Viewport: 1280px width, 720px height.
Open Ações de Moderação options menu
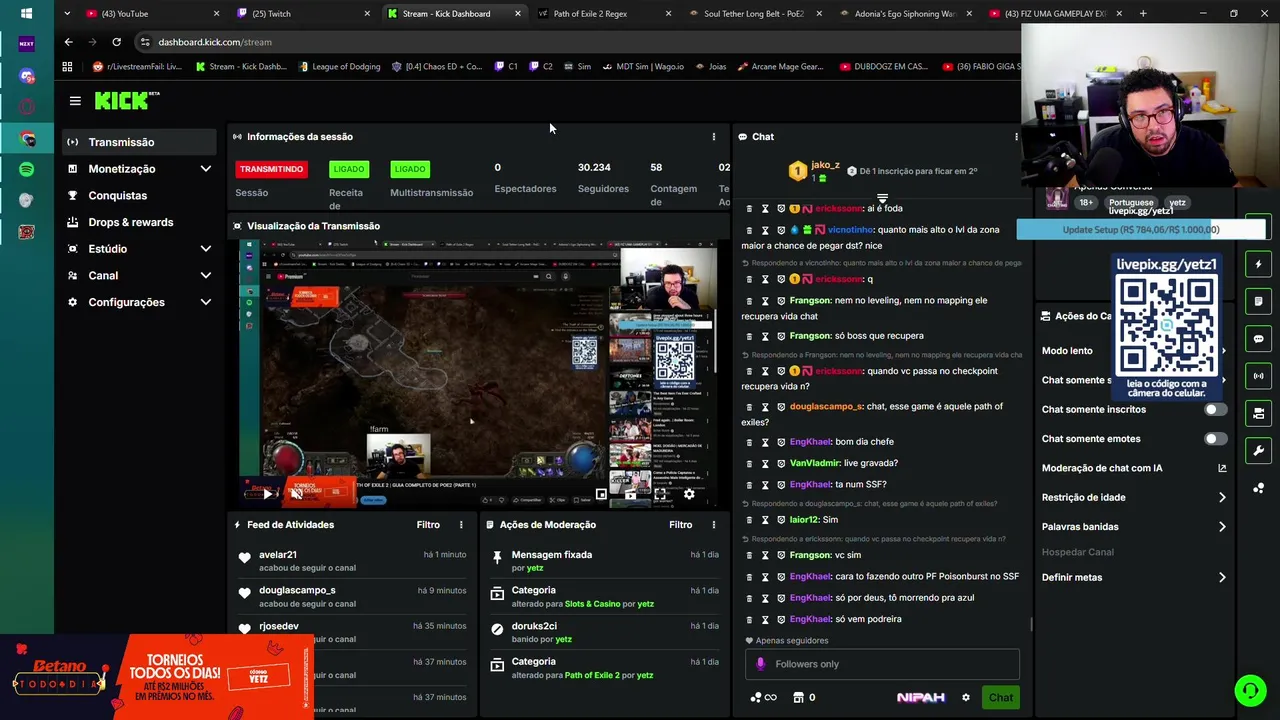click(713, 525)
